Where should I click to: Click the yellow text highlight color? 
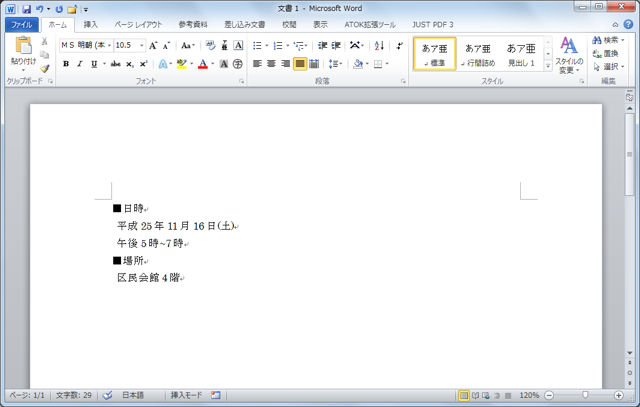tap(182, 64)
